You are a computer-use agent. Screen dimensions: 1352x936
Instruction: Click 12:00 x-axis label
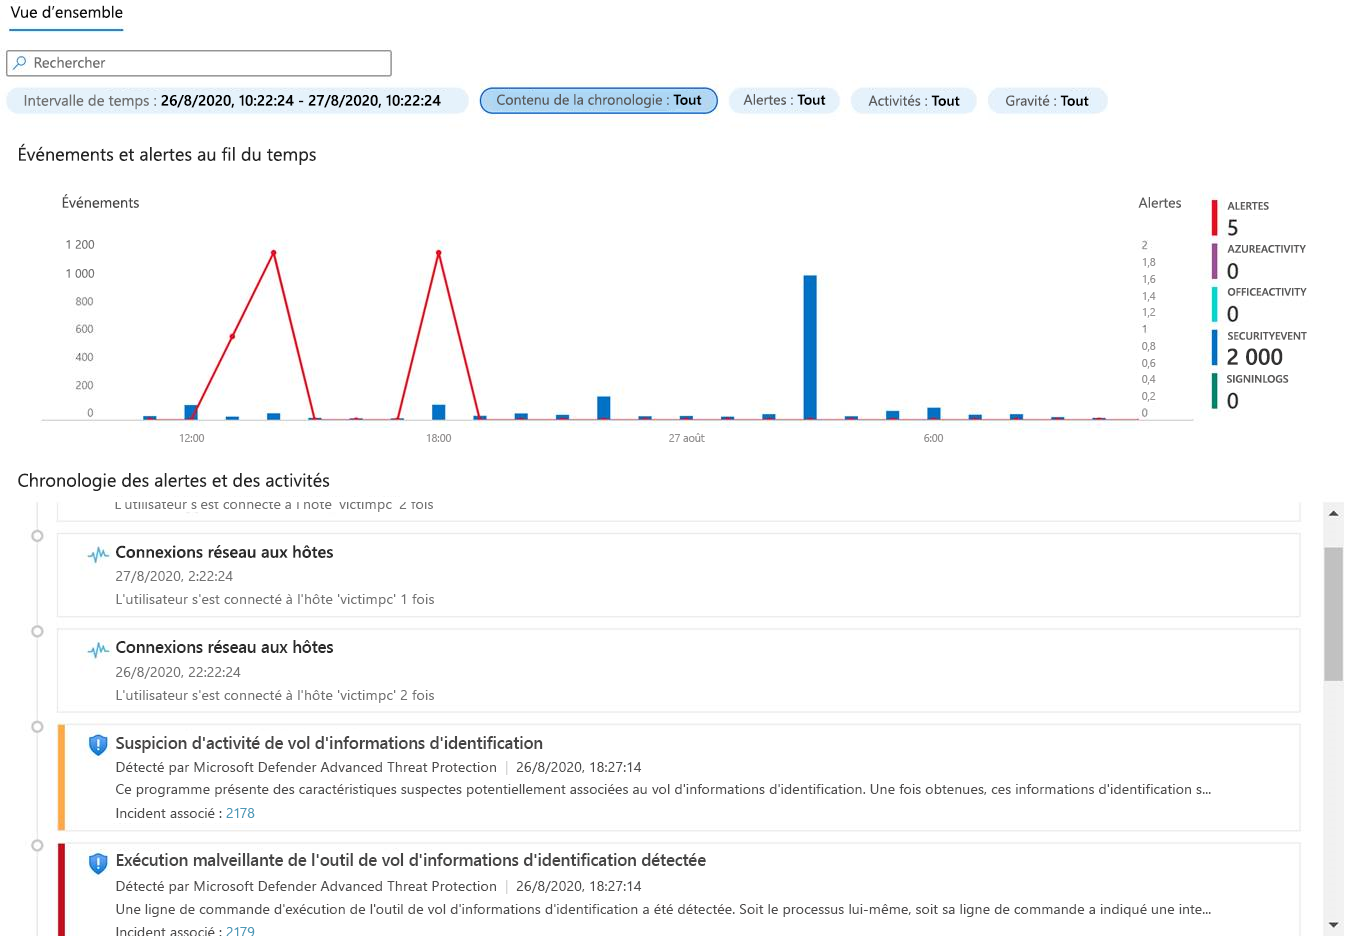(x=191, y=439)
